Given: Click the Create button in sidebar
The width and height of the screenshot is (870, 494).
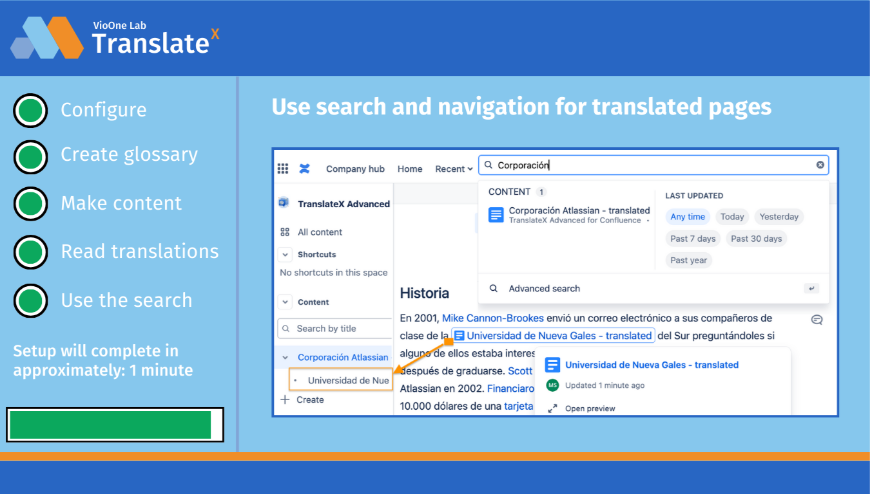Looking at the screenshot, I should [x=310, y=400].
